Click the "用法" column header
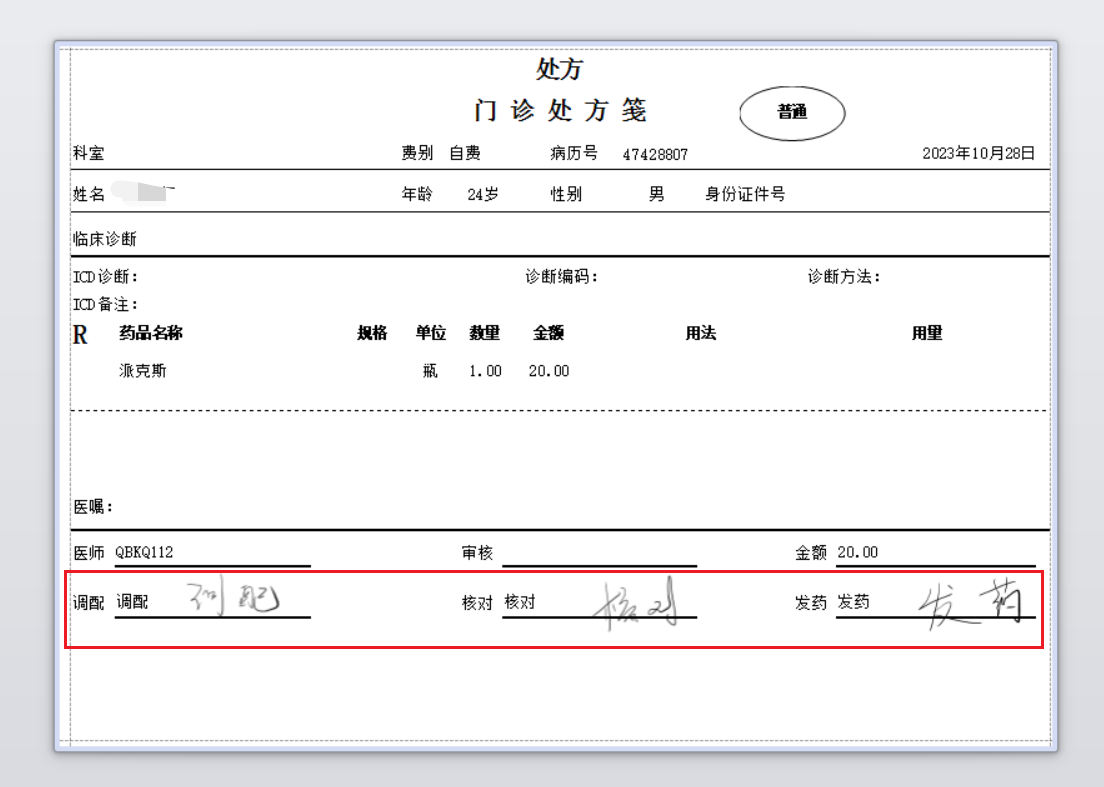1104x787 pixels. point(701,333)
